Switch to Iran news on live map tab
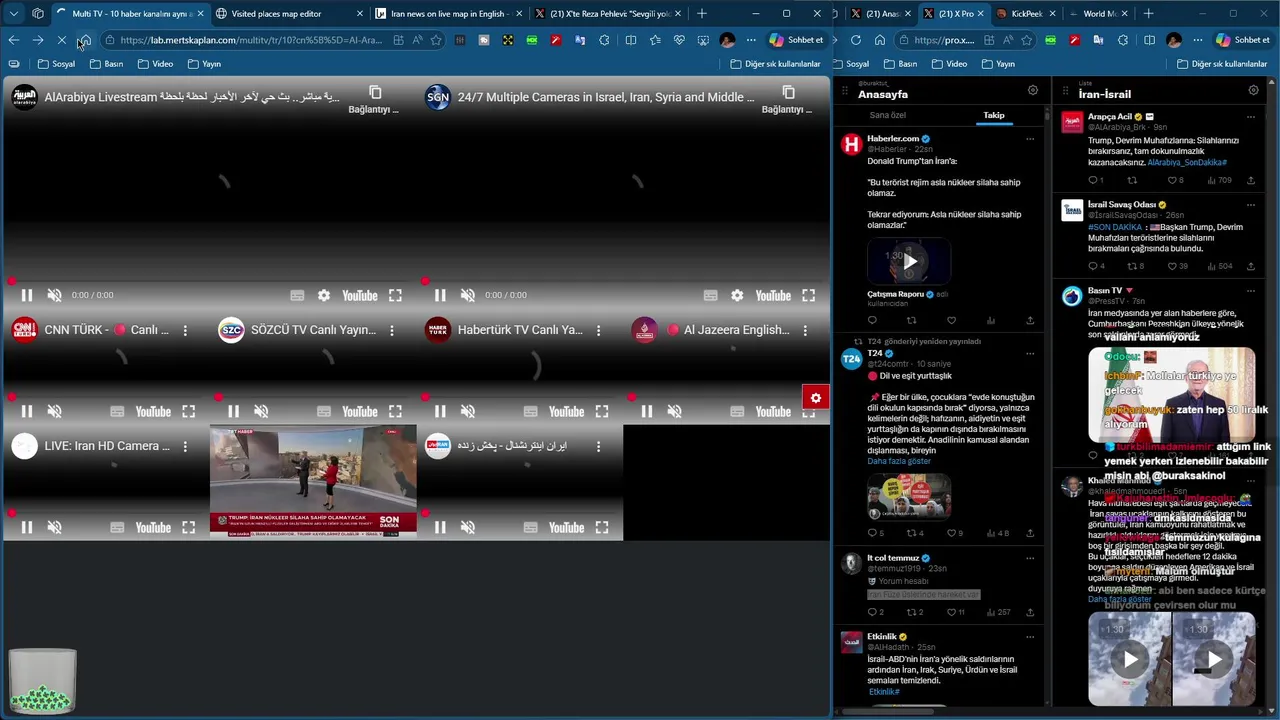Viewport: 1280px width, 720px height. pyautogui.click(x=449, y=14)
